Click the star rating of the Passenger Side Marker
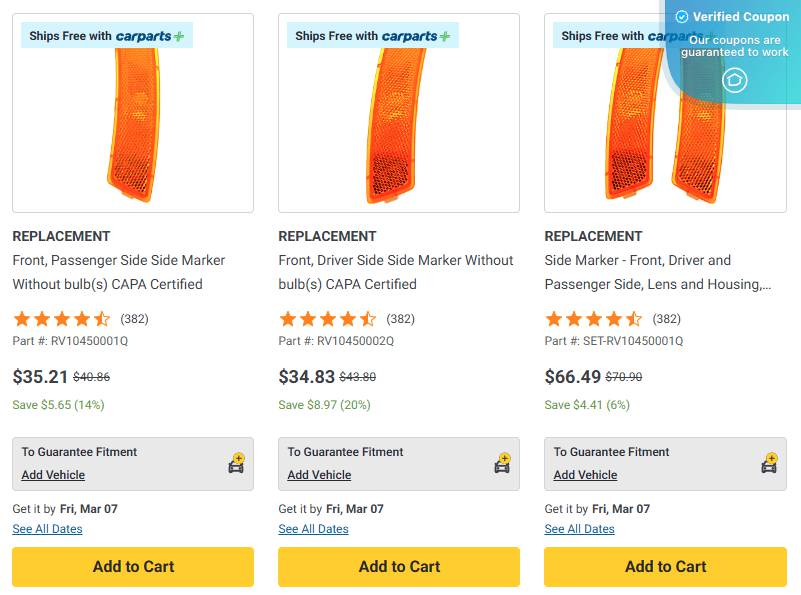The image size is (801, 595). pyautogui.click(x=62, y=320)
